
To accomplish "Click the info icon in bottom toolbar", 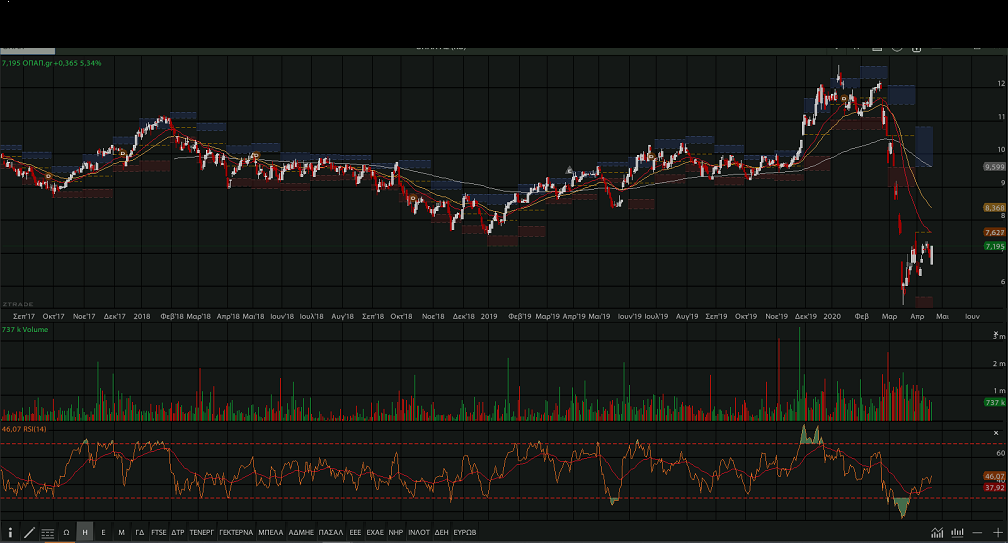I will (10, 532).
